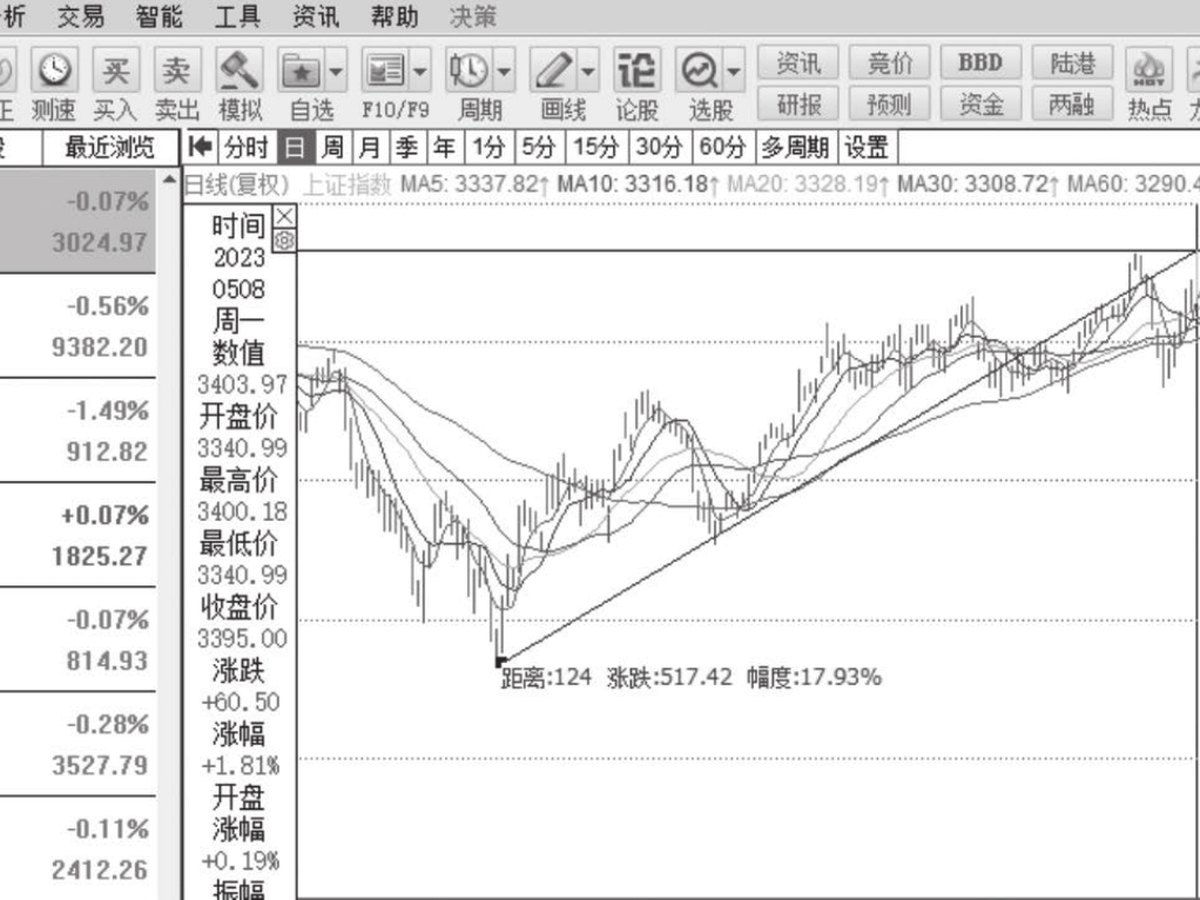Click the 买入 buy icon
This screenshot has width=1200, height=900.
116,72
